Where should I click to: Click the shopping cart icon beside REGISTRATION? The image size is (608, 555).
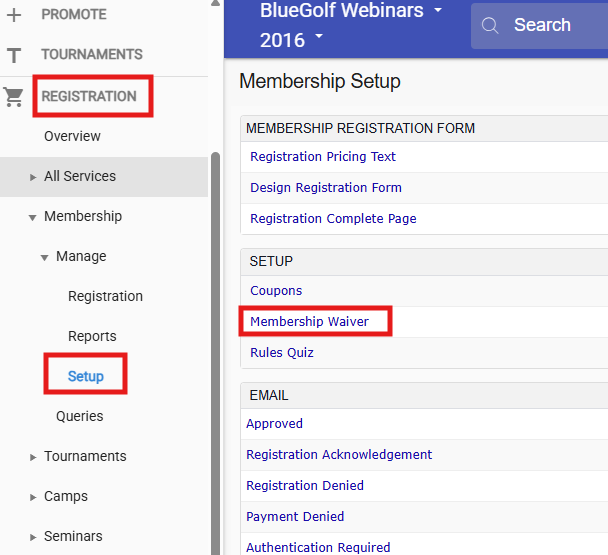[14, 97]
